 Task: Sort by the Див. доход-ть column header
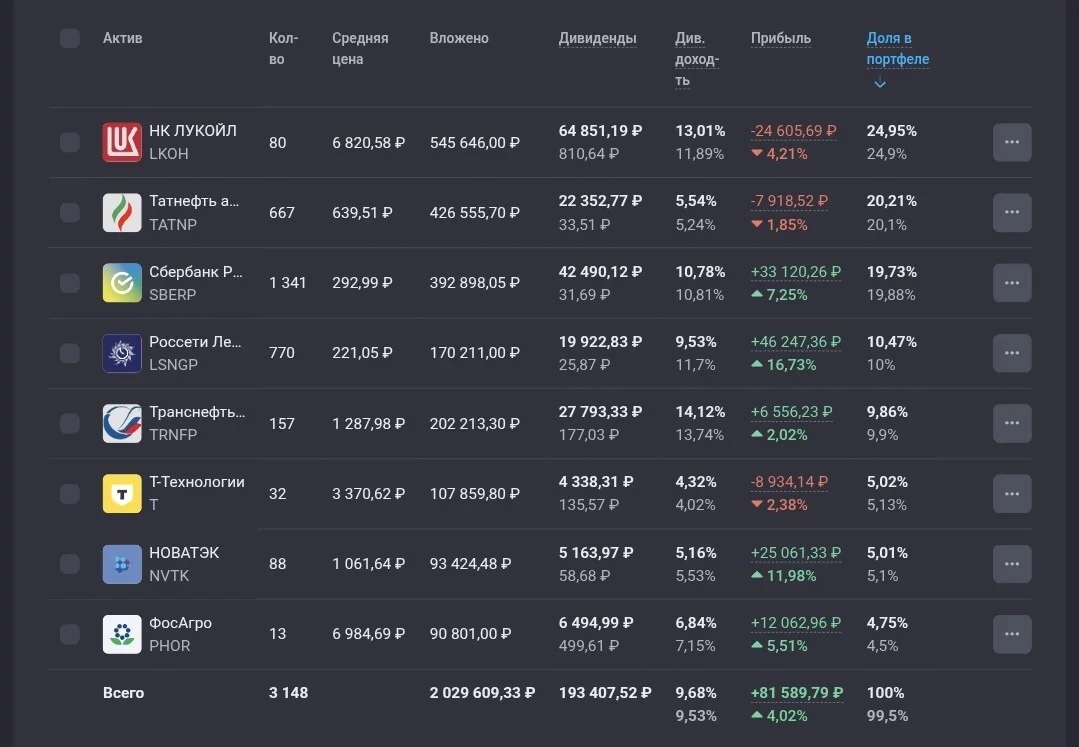696,59
